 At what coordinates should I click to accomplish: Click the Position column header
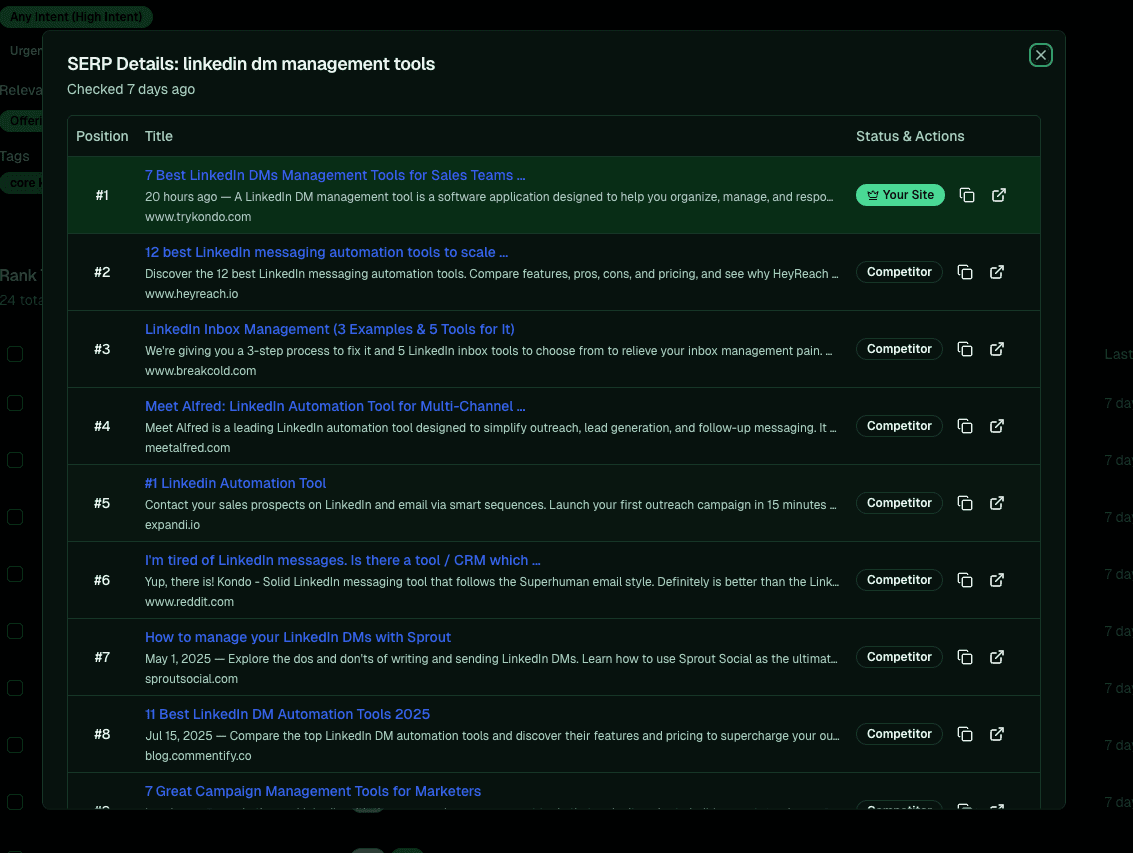coord(102,136)
